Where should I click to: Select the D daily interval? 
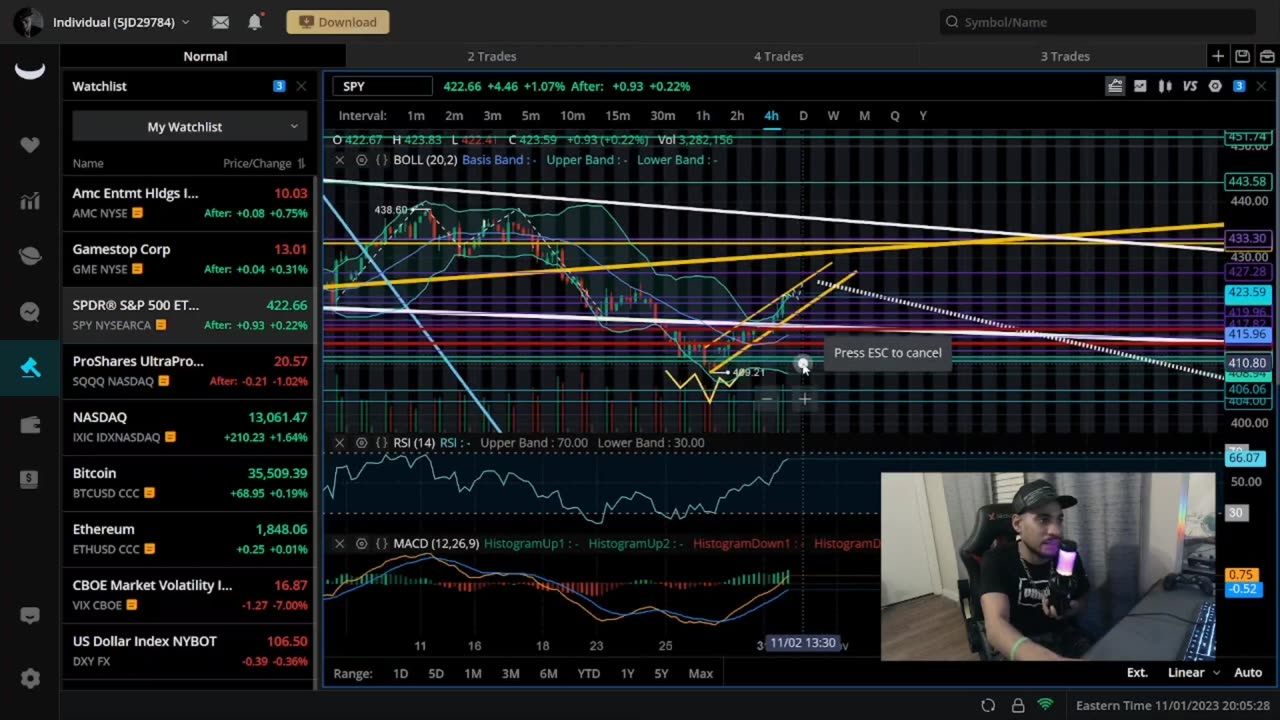pos(803,116)
